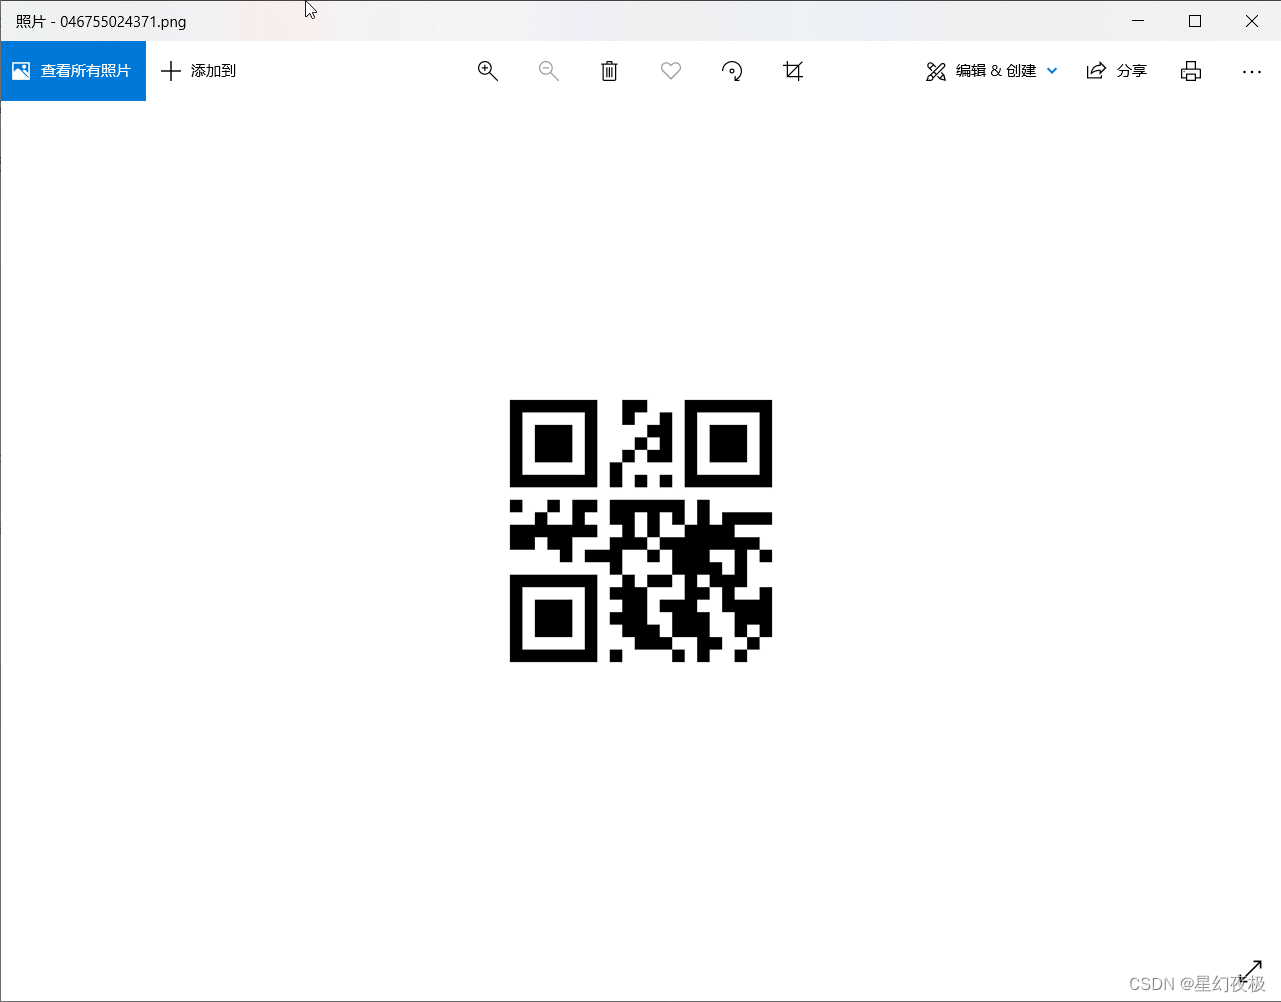Image resolution: width=1281 pixels, height=1002 pixels.
Task: Click the 查看所有照片 button
Action: tap(73, 70)
